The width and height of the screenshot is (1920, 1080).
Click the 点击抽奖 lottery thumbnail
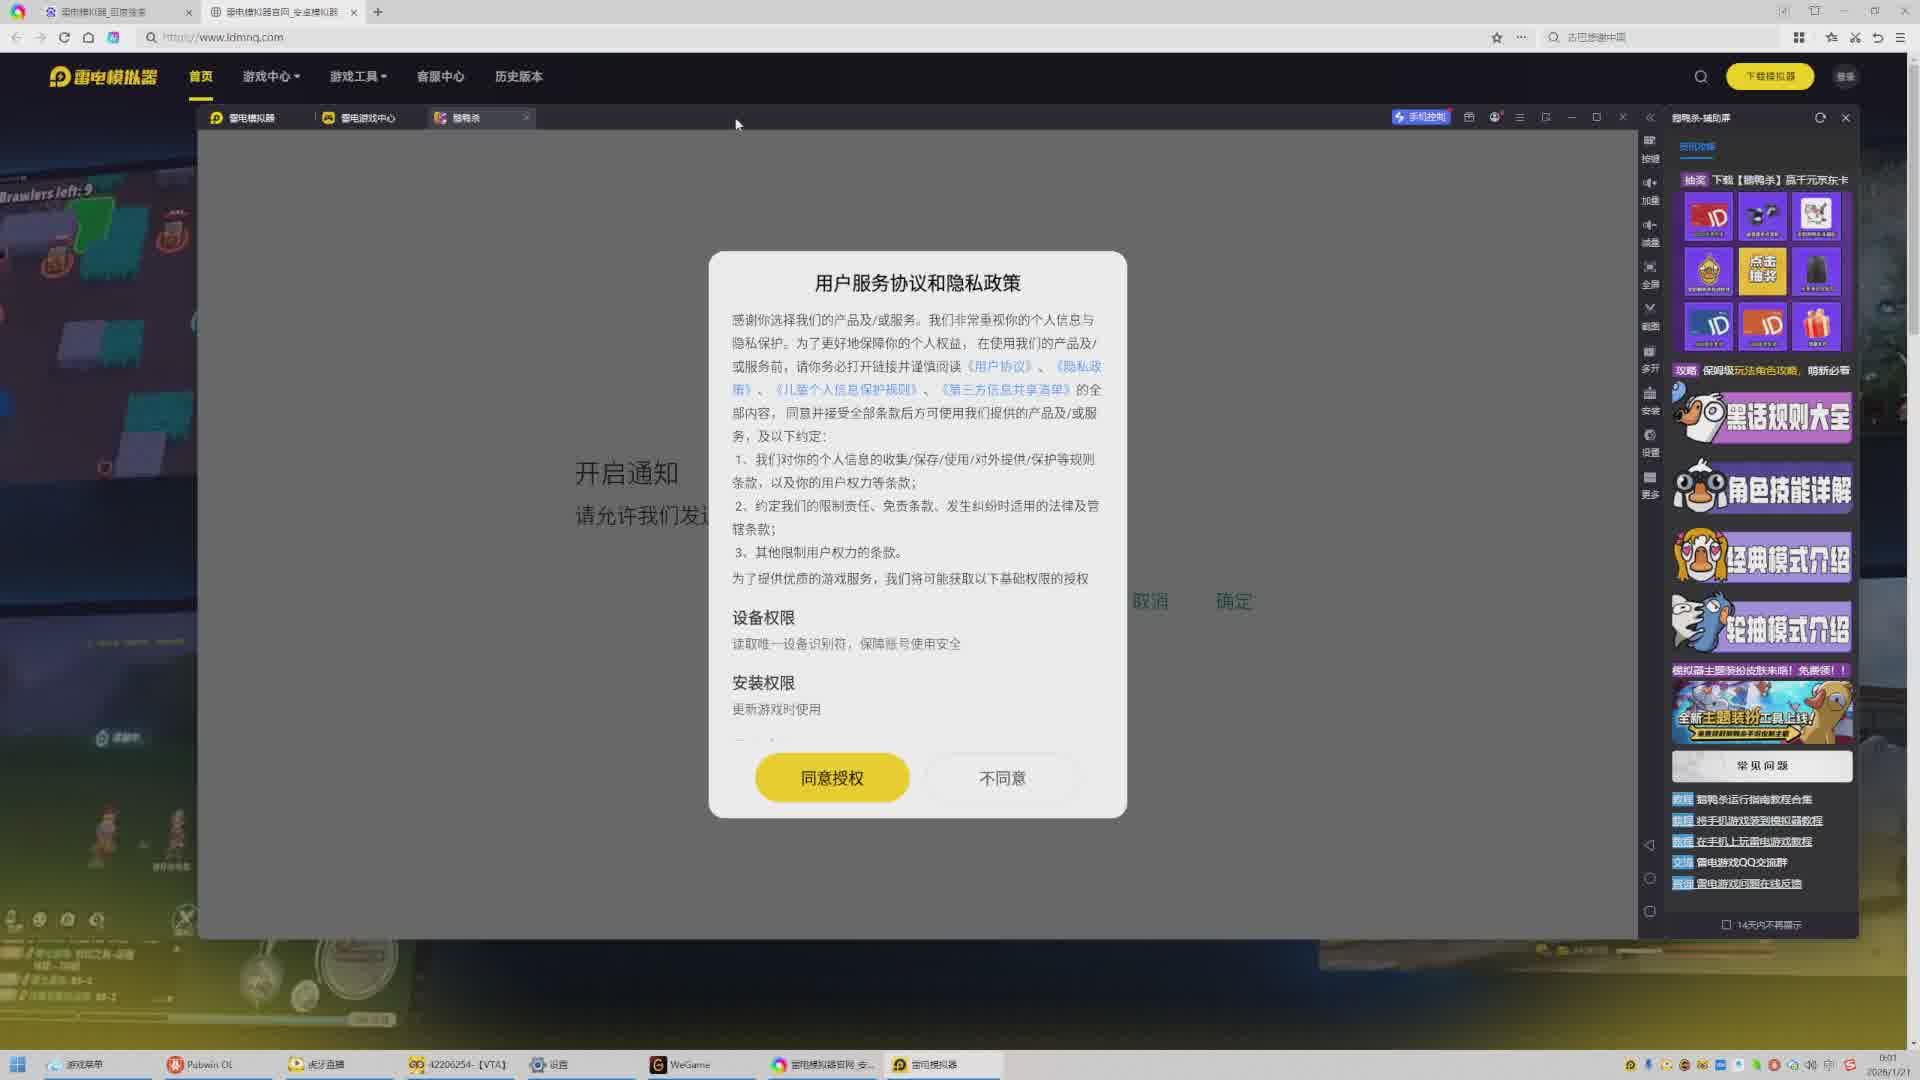[1762, 270]
